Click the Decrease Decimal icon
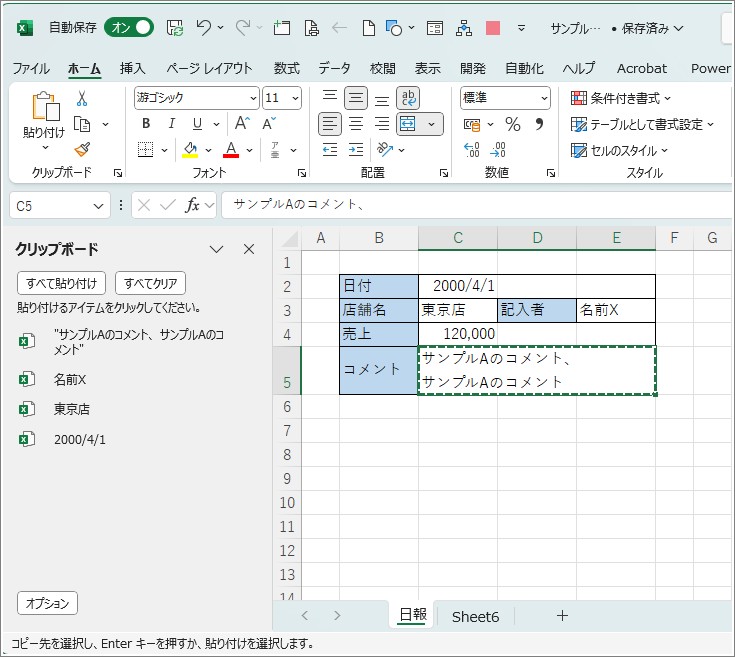Image resolution: width=735 pixels, height=657 pixels. pos(498,150)
